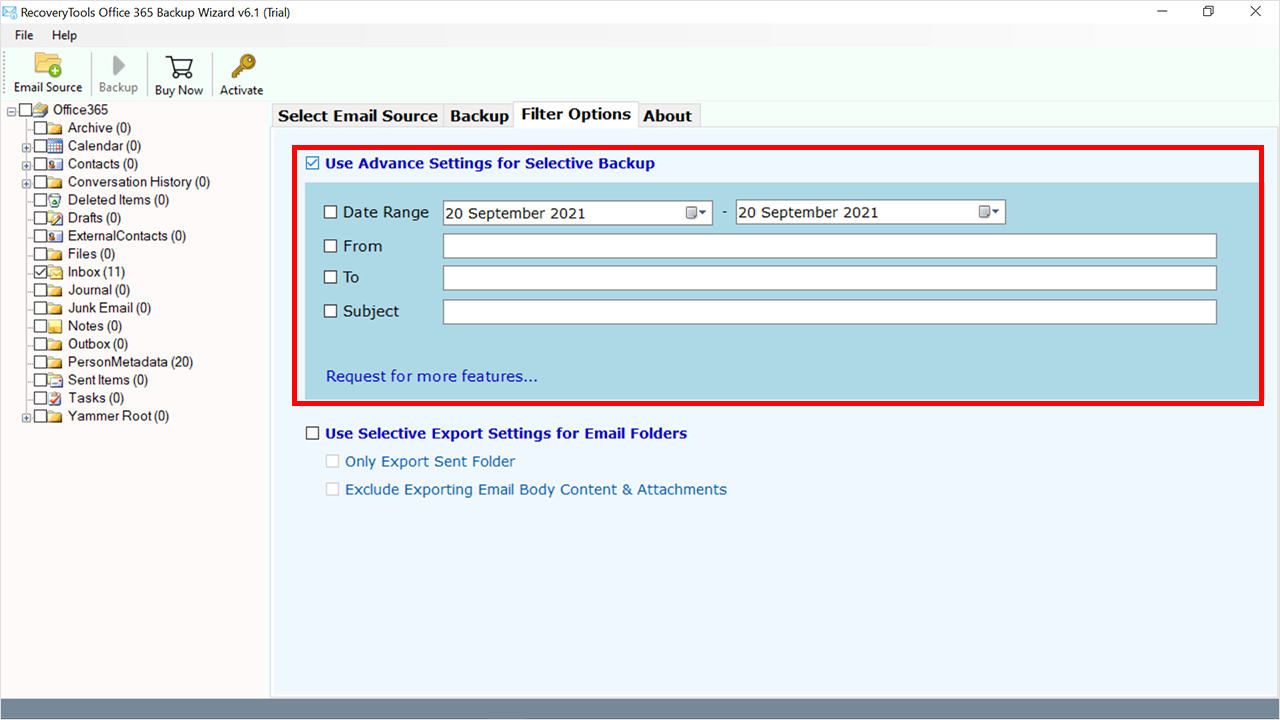Enable the Subject filter checkbox
This screenshot has width=1280, height=720.
[331, 311]
